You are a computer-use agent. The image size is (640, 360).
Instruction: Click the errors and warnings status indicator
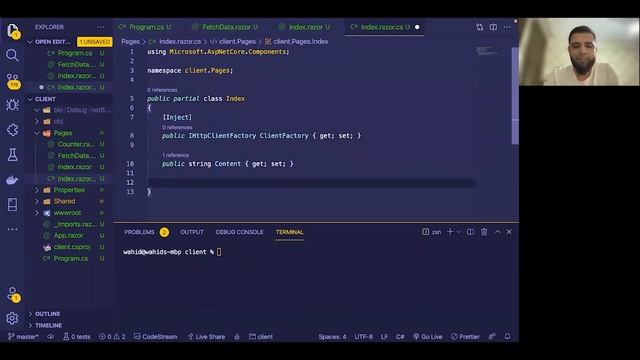(112, 336)
